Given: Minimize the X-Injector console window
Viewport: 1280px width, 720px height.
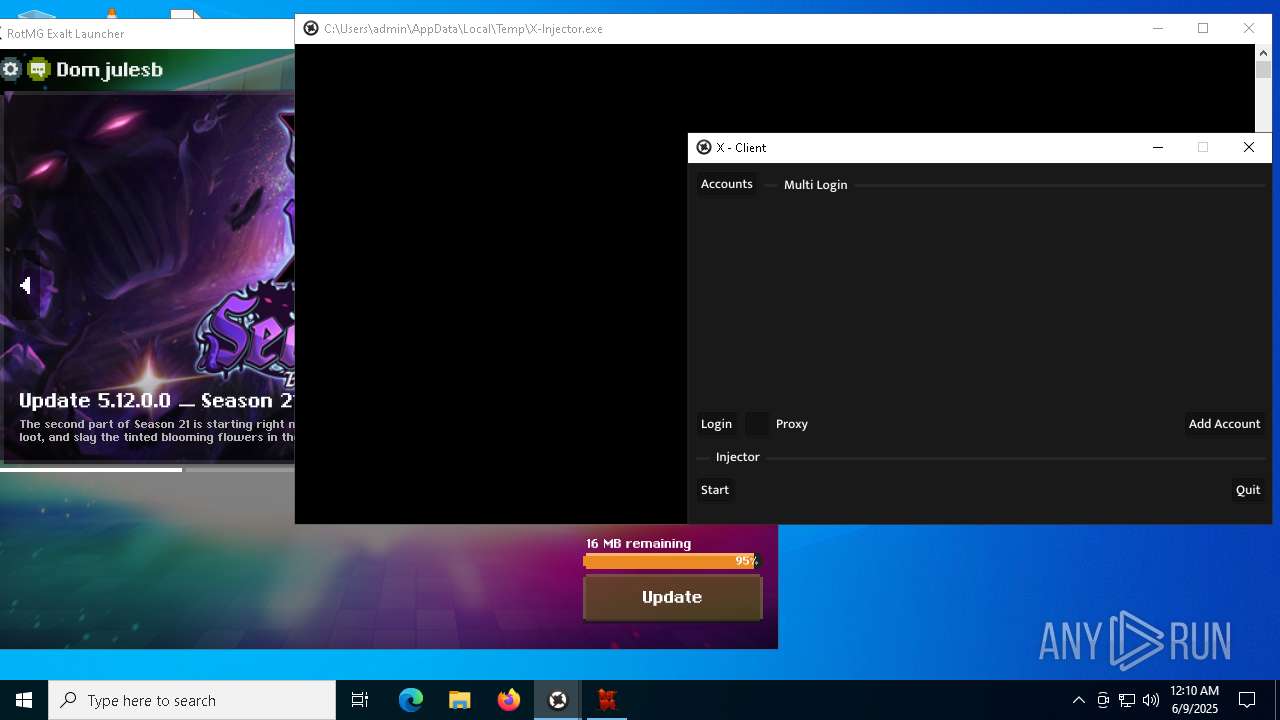Looking at the screenshot, I should coord(1158,28).
